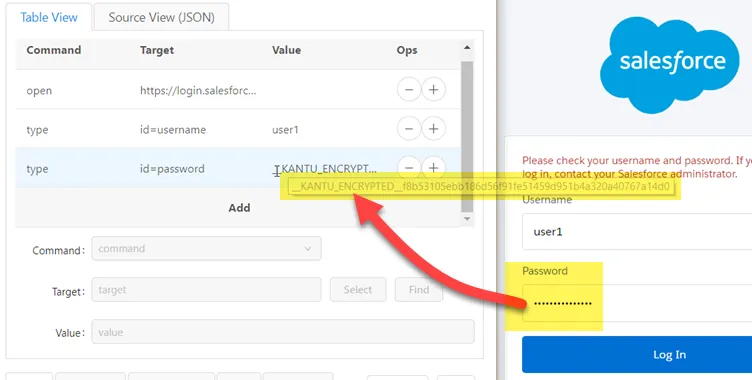Open the Source View (JSON) tab
The height and width of the screenshot is (380, 752).
point(161,17)
